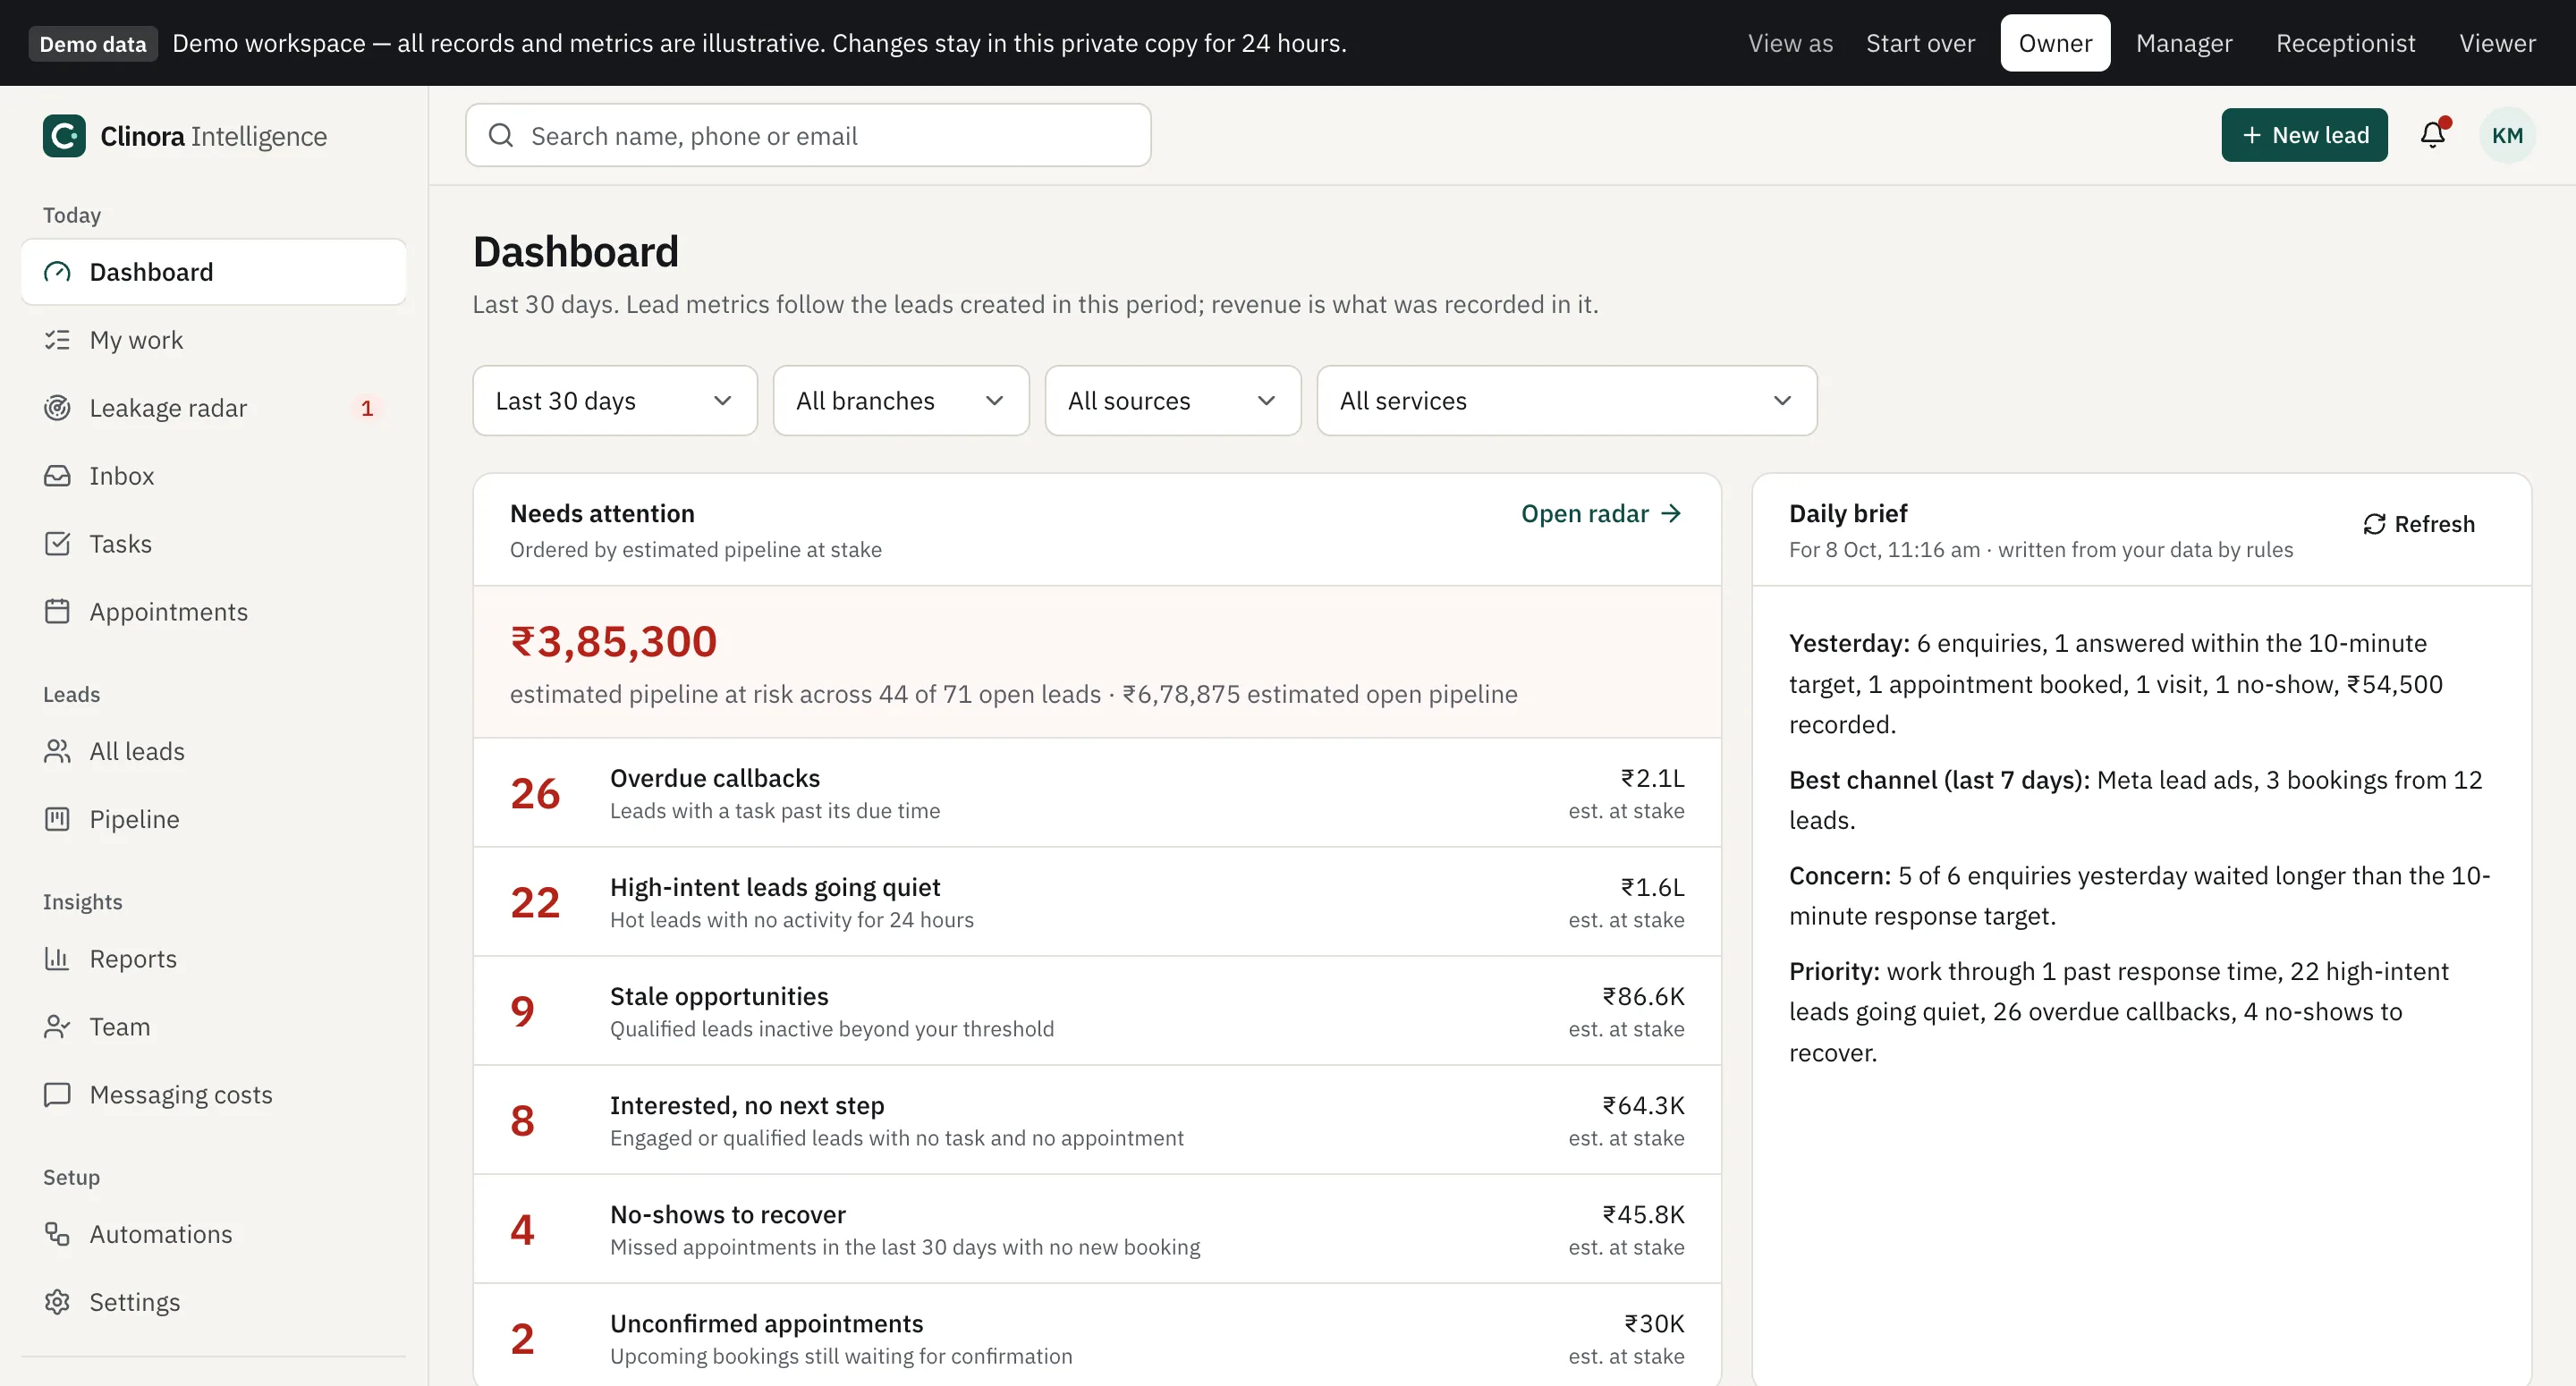
Task: Open Pipeline in sidebar
Action: point(214,819)
